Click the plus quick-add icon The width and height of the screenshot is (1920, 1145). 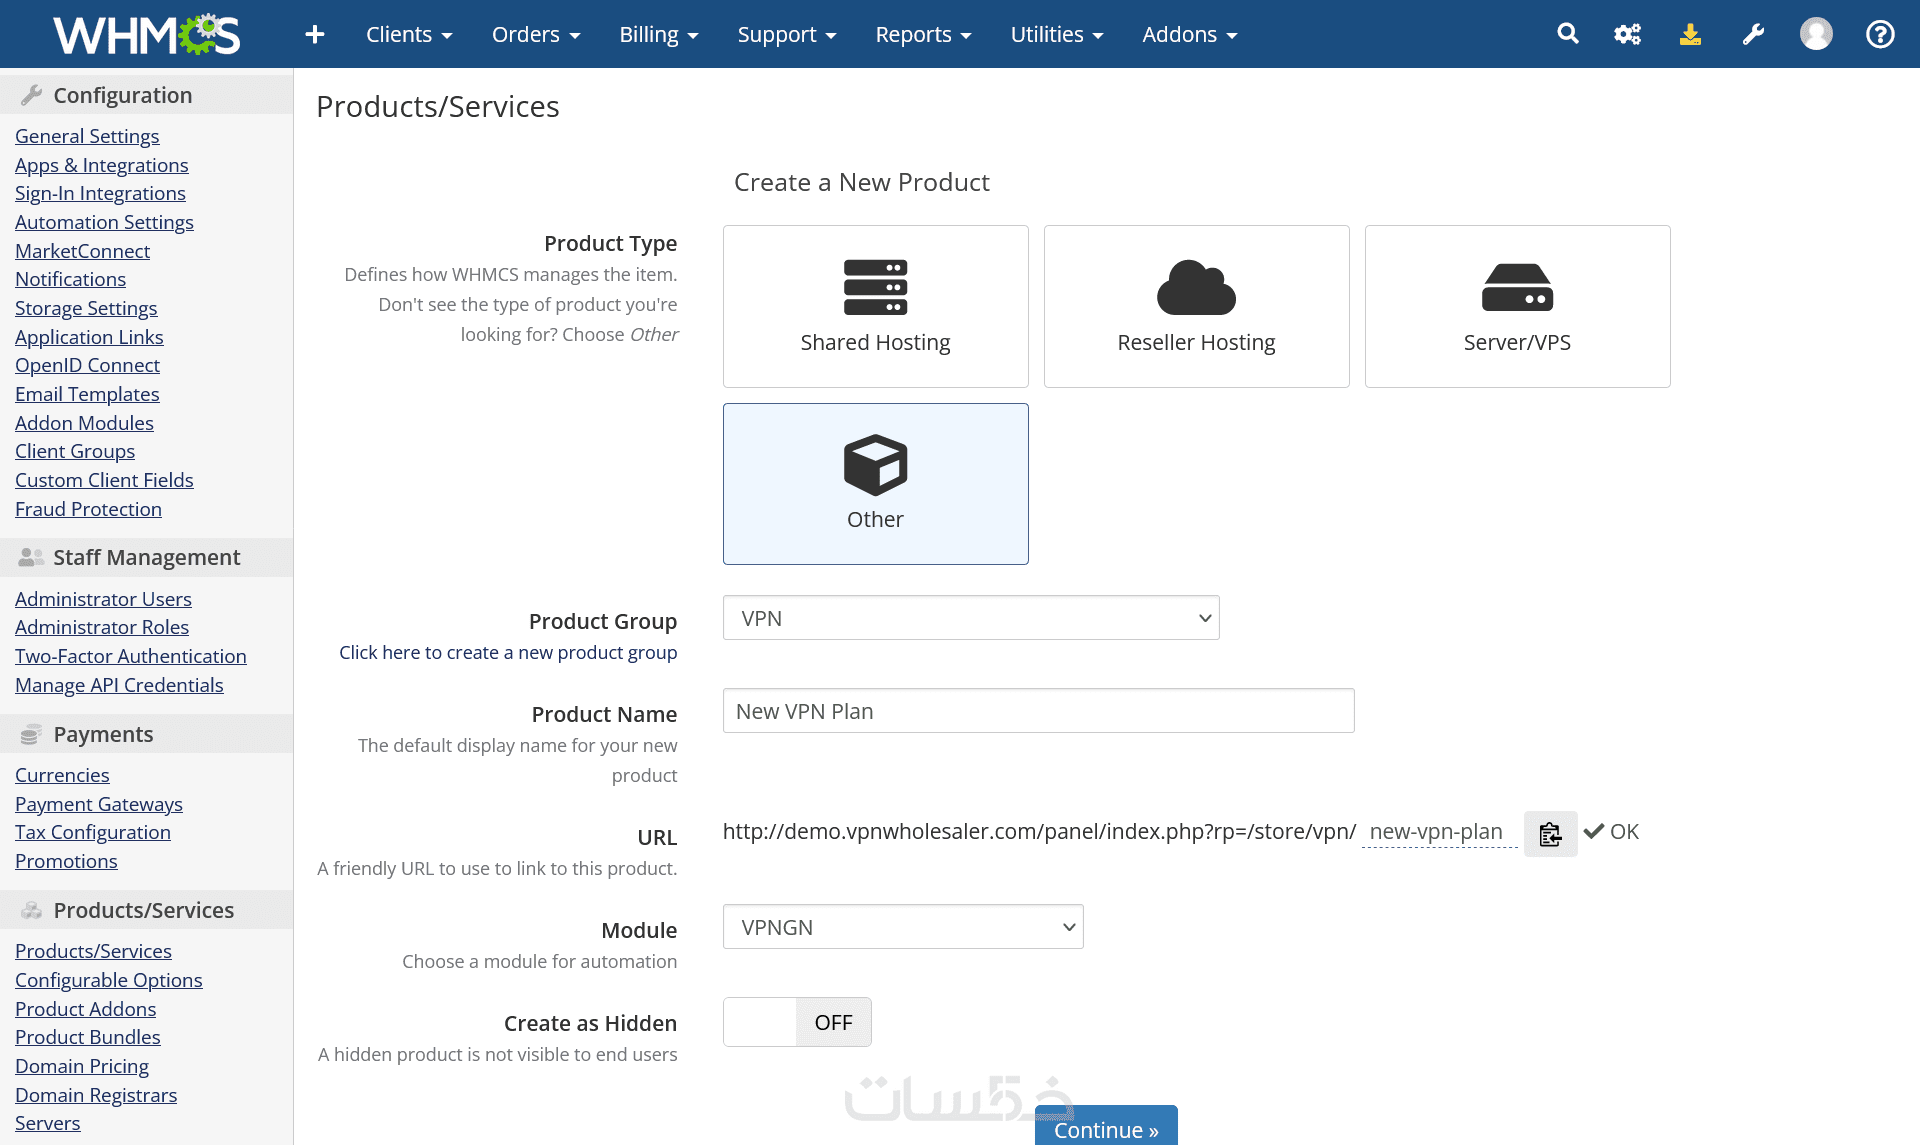click(314, 34)
